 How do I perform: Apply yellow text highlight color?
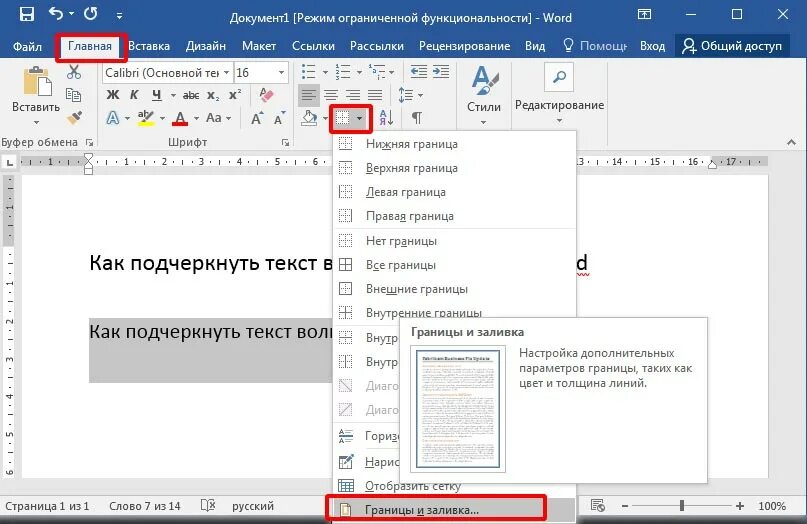(x=146, y=118)
